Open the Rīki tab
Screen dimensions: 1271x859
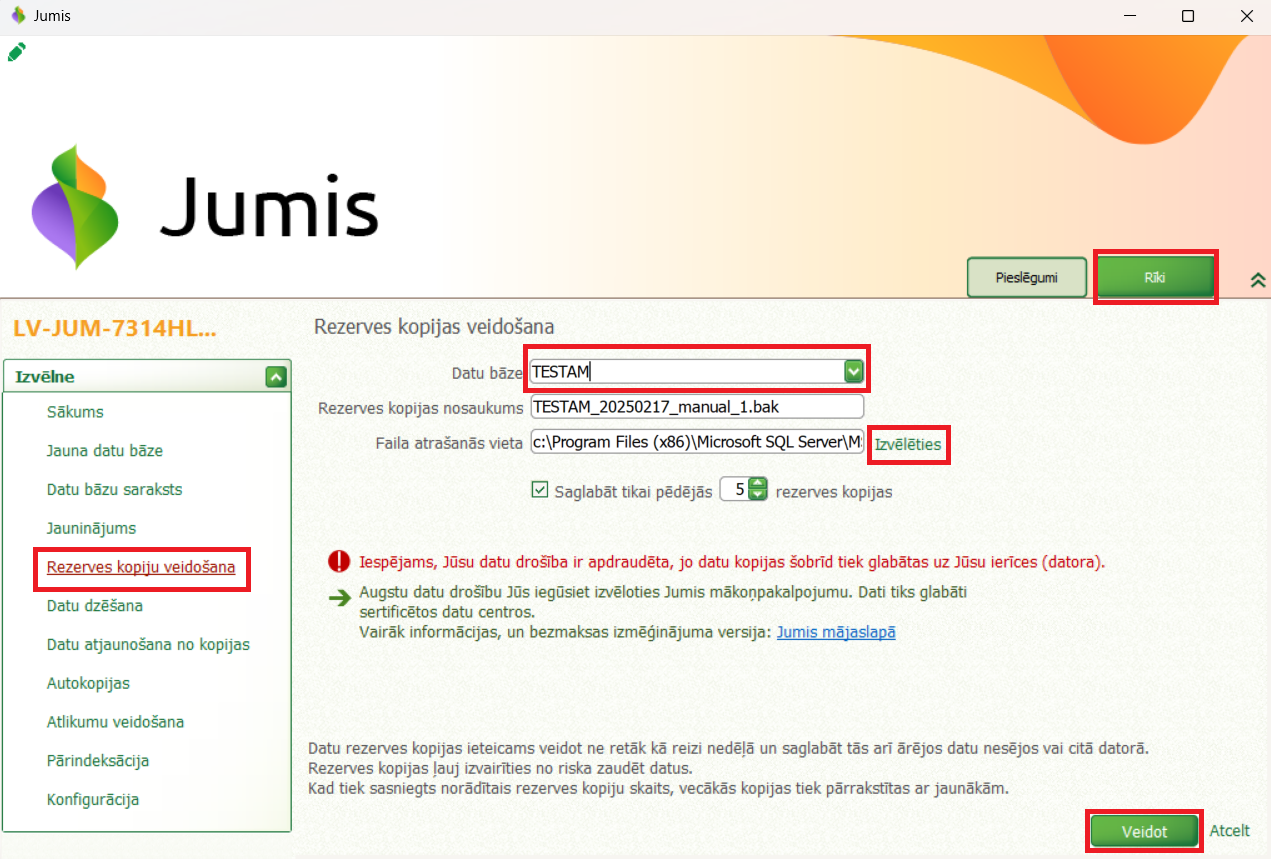pyautogui.click(x=1155, y=277)
